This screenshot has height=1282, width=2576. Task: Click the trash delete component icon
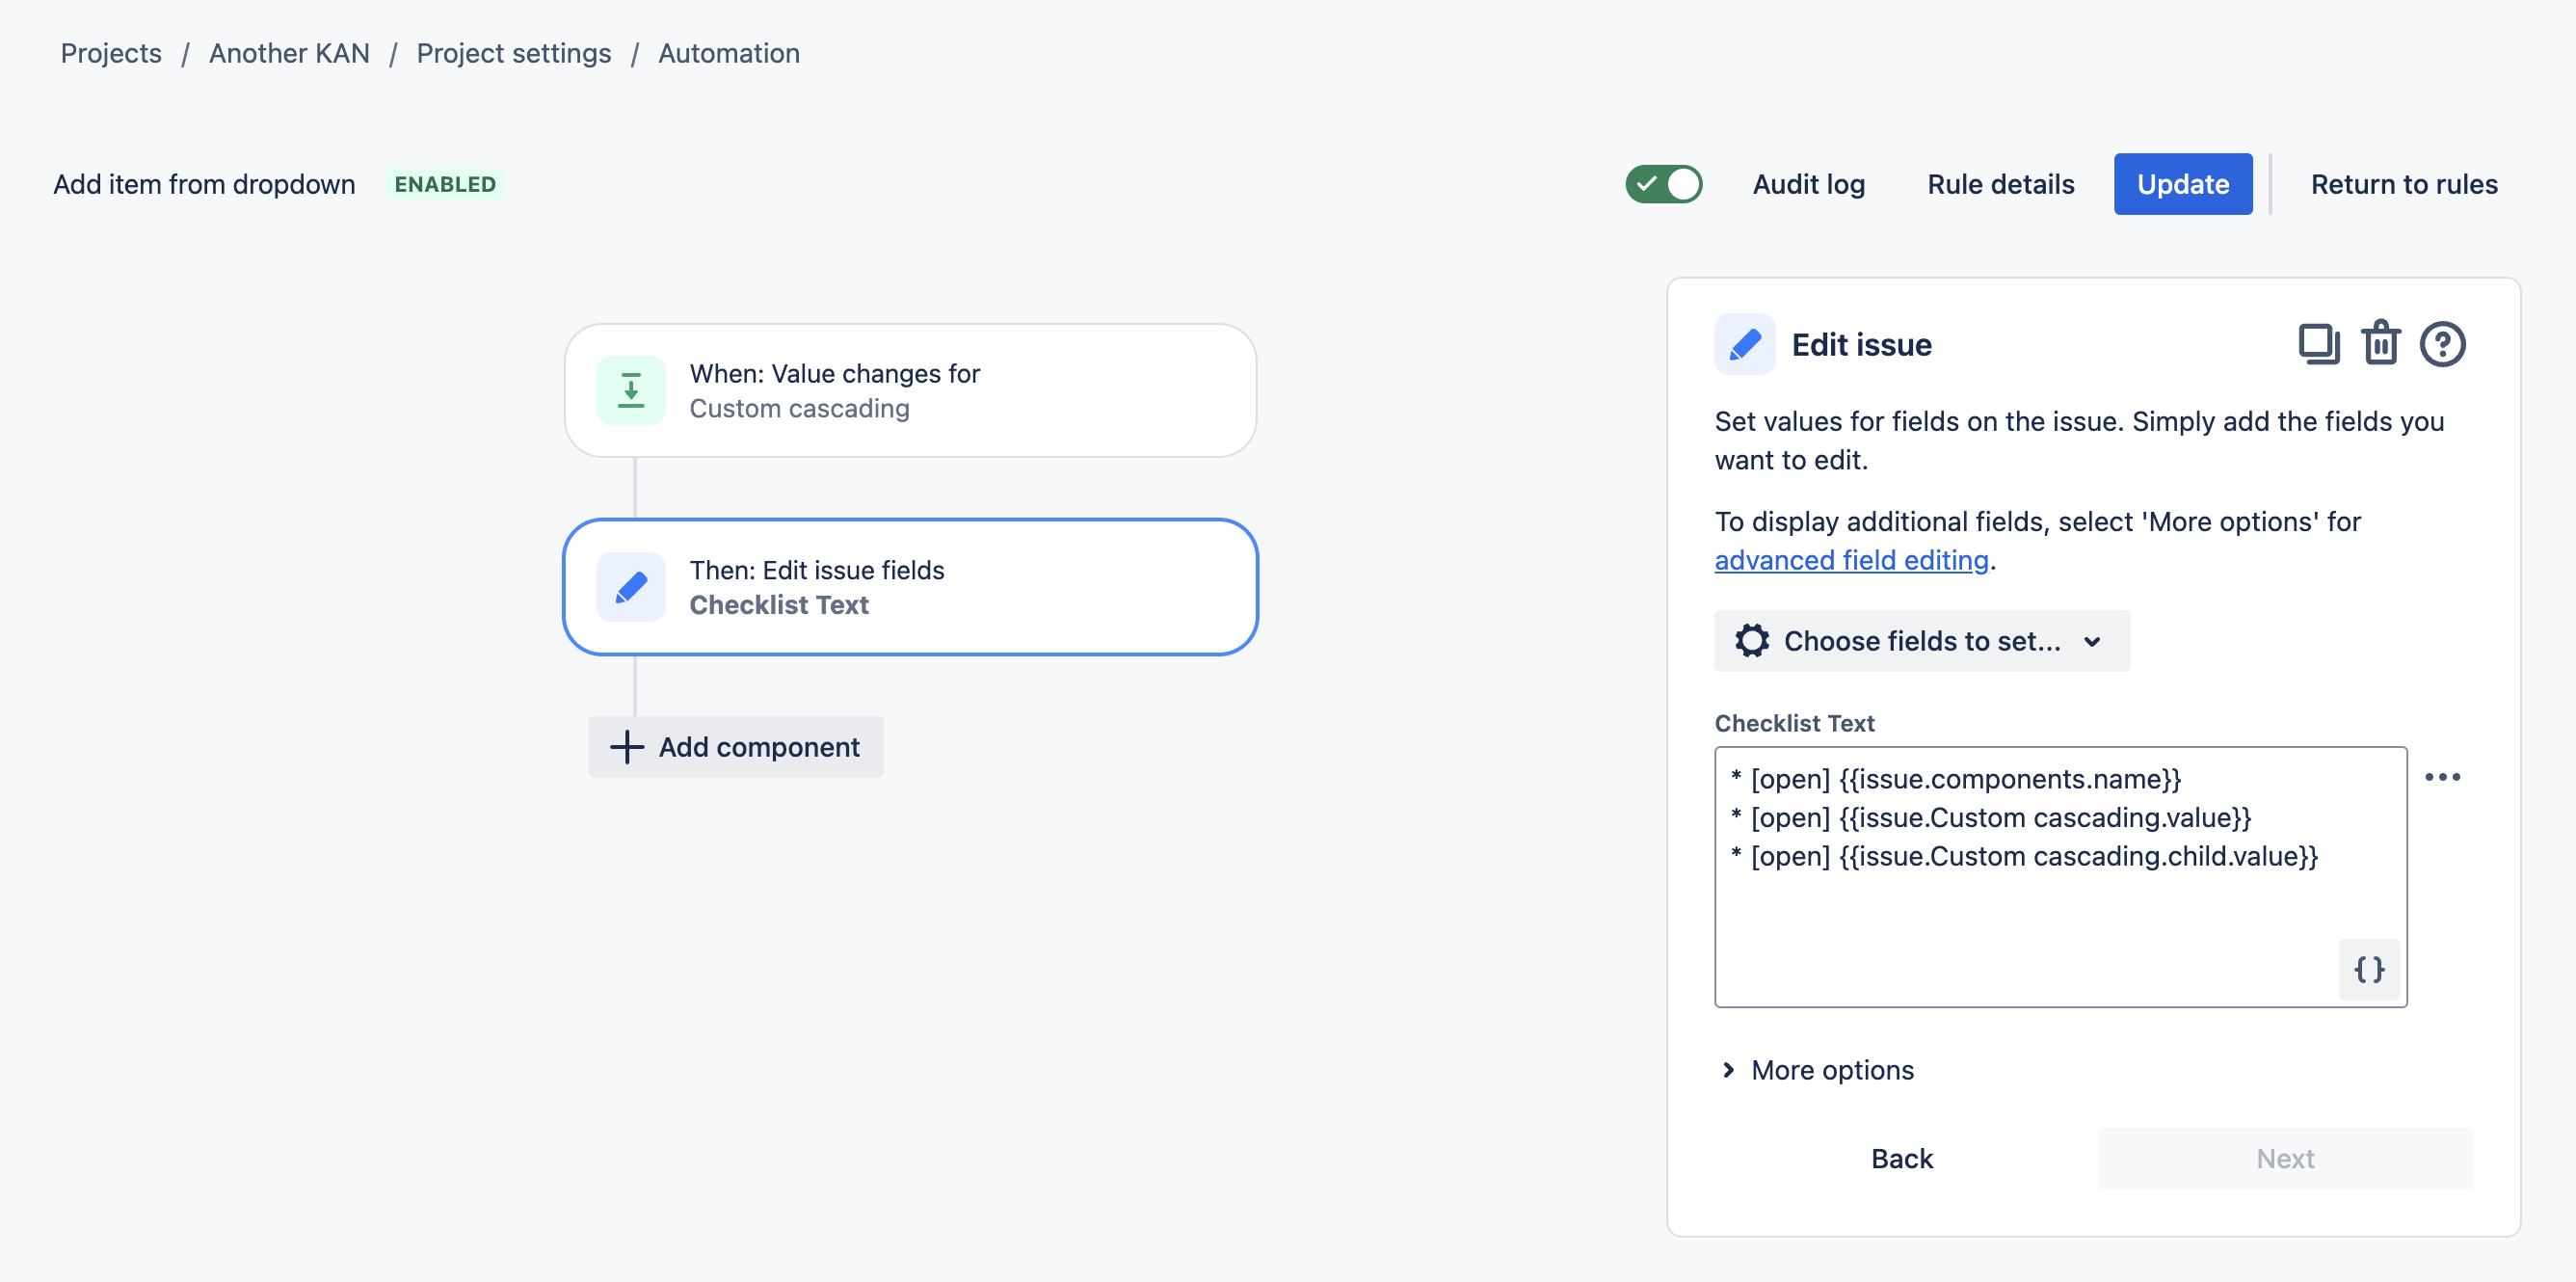[x=2380, y=344]
